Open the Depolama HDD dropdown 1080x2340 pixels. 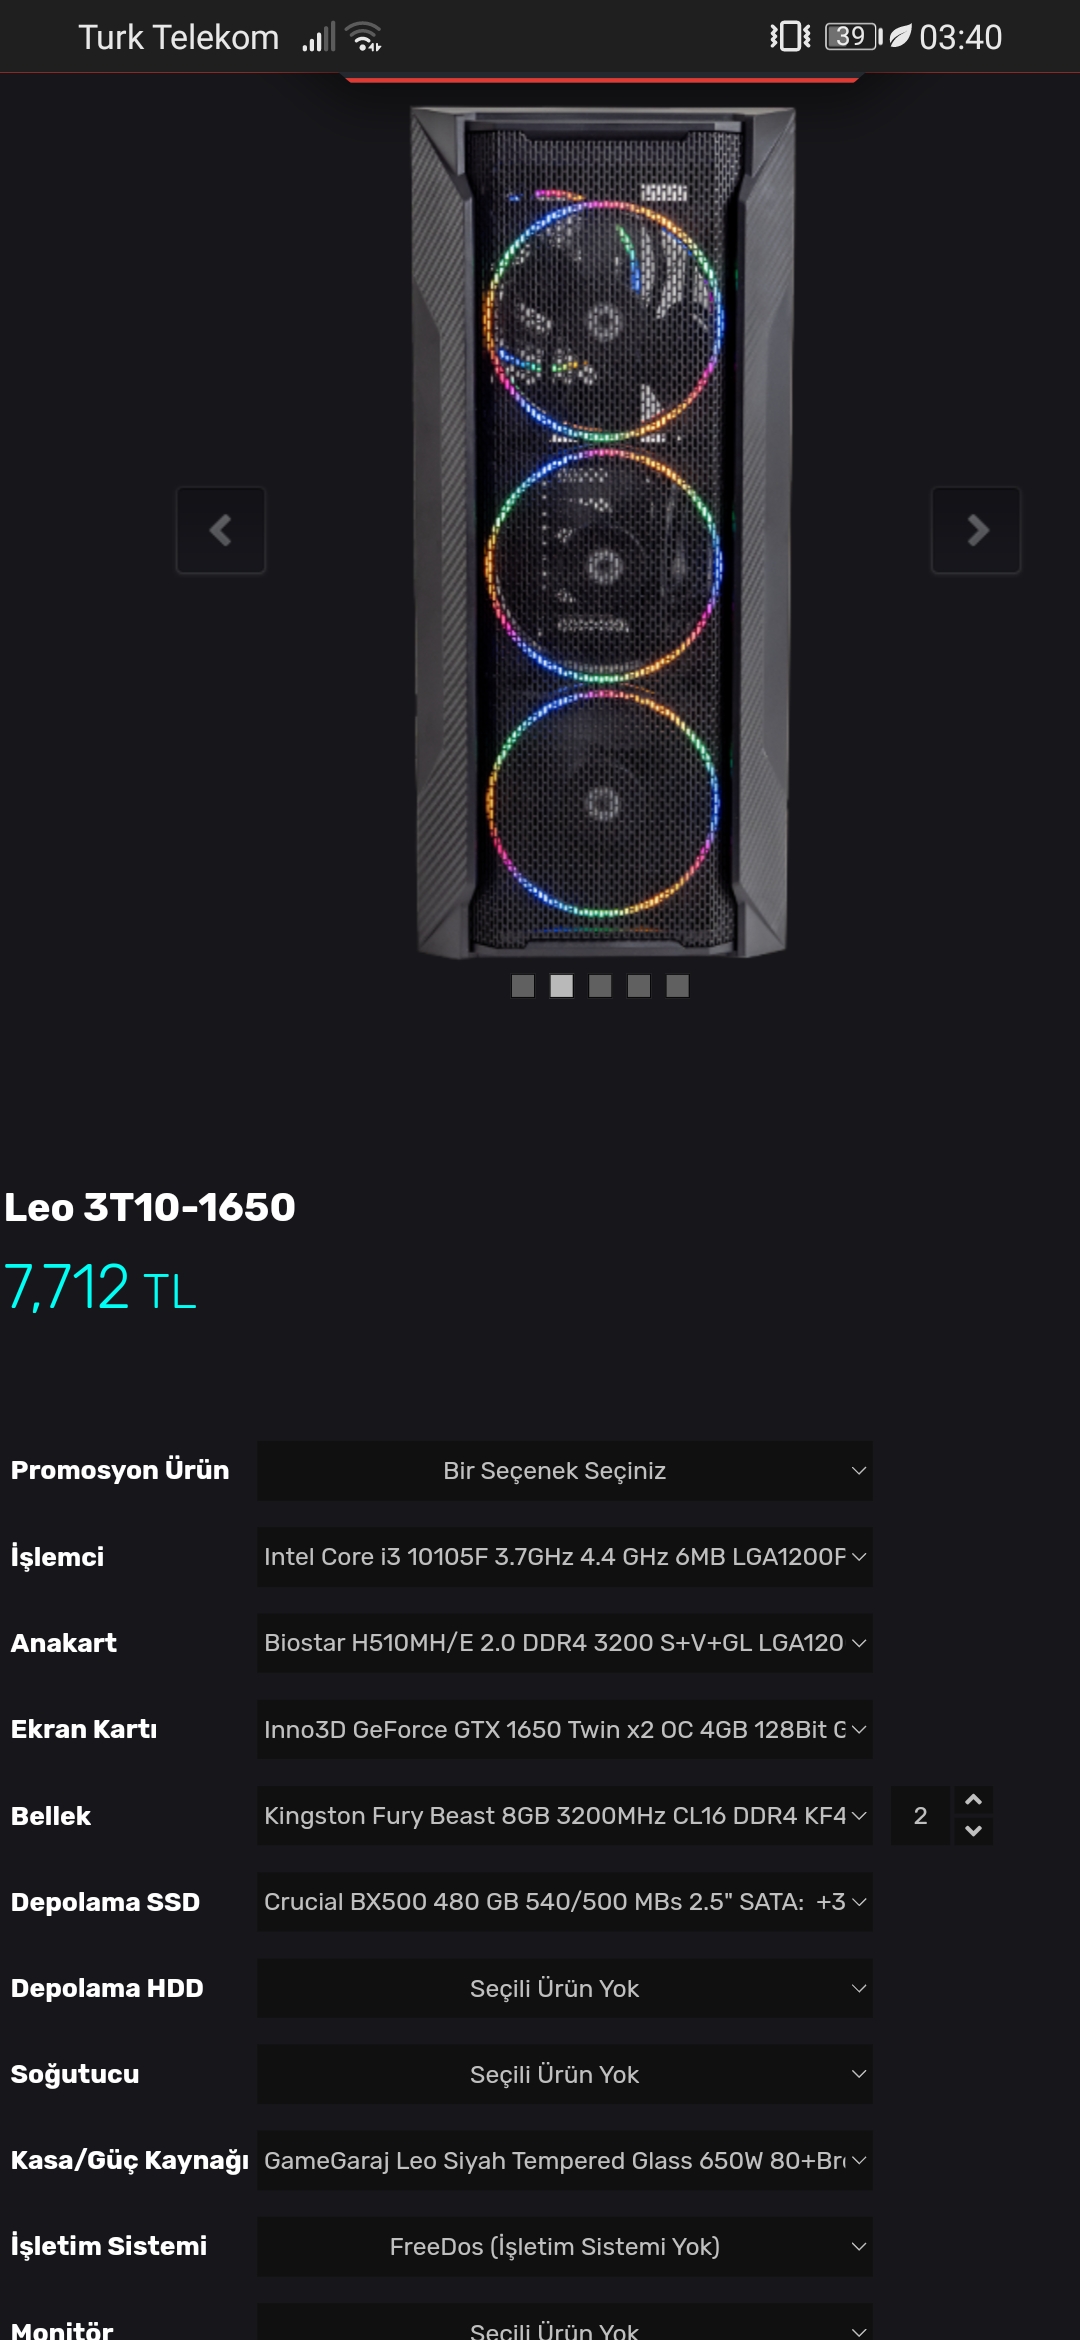[565, 1988]
